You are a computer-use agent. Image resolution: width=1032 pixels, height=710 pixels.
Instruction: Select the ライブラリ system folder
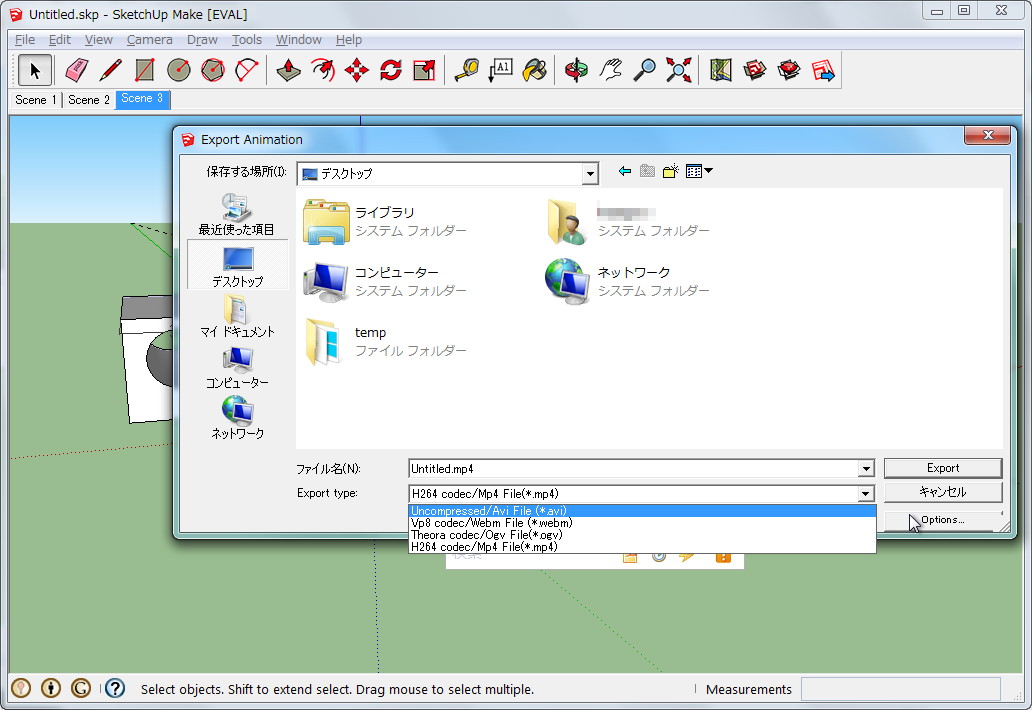(385, 222)
